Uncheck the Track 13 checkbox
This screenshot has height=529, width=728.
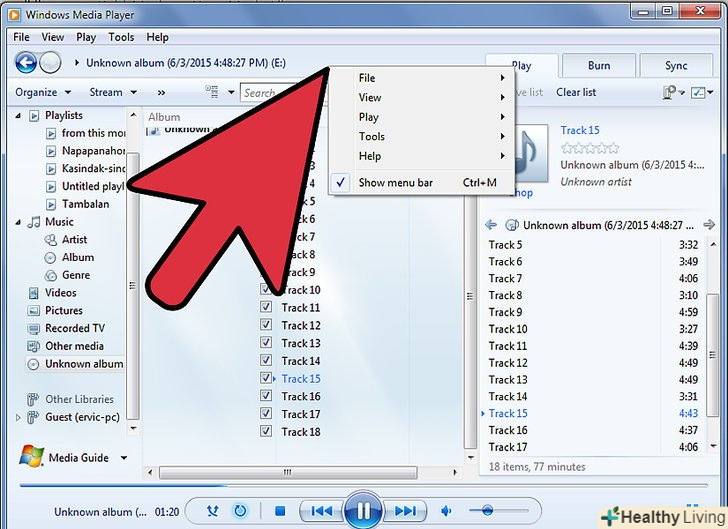click(x=266, y=342)
